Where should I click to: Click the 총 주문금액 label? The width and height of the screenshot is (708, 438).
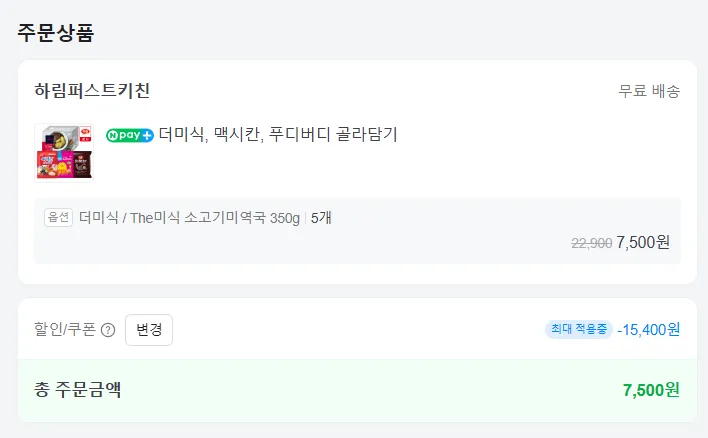[78, 389]
